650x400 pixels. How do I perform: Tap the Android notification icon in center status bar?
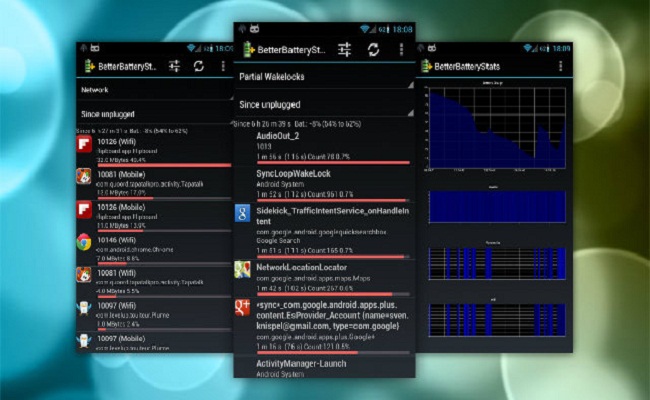[x=254, y=29]
